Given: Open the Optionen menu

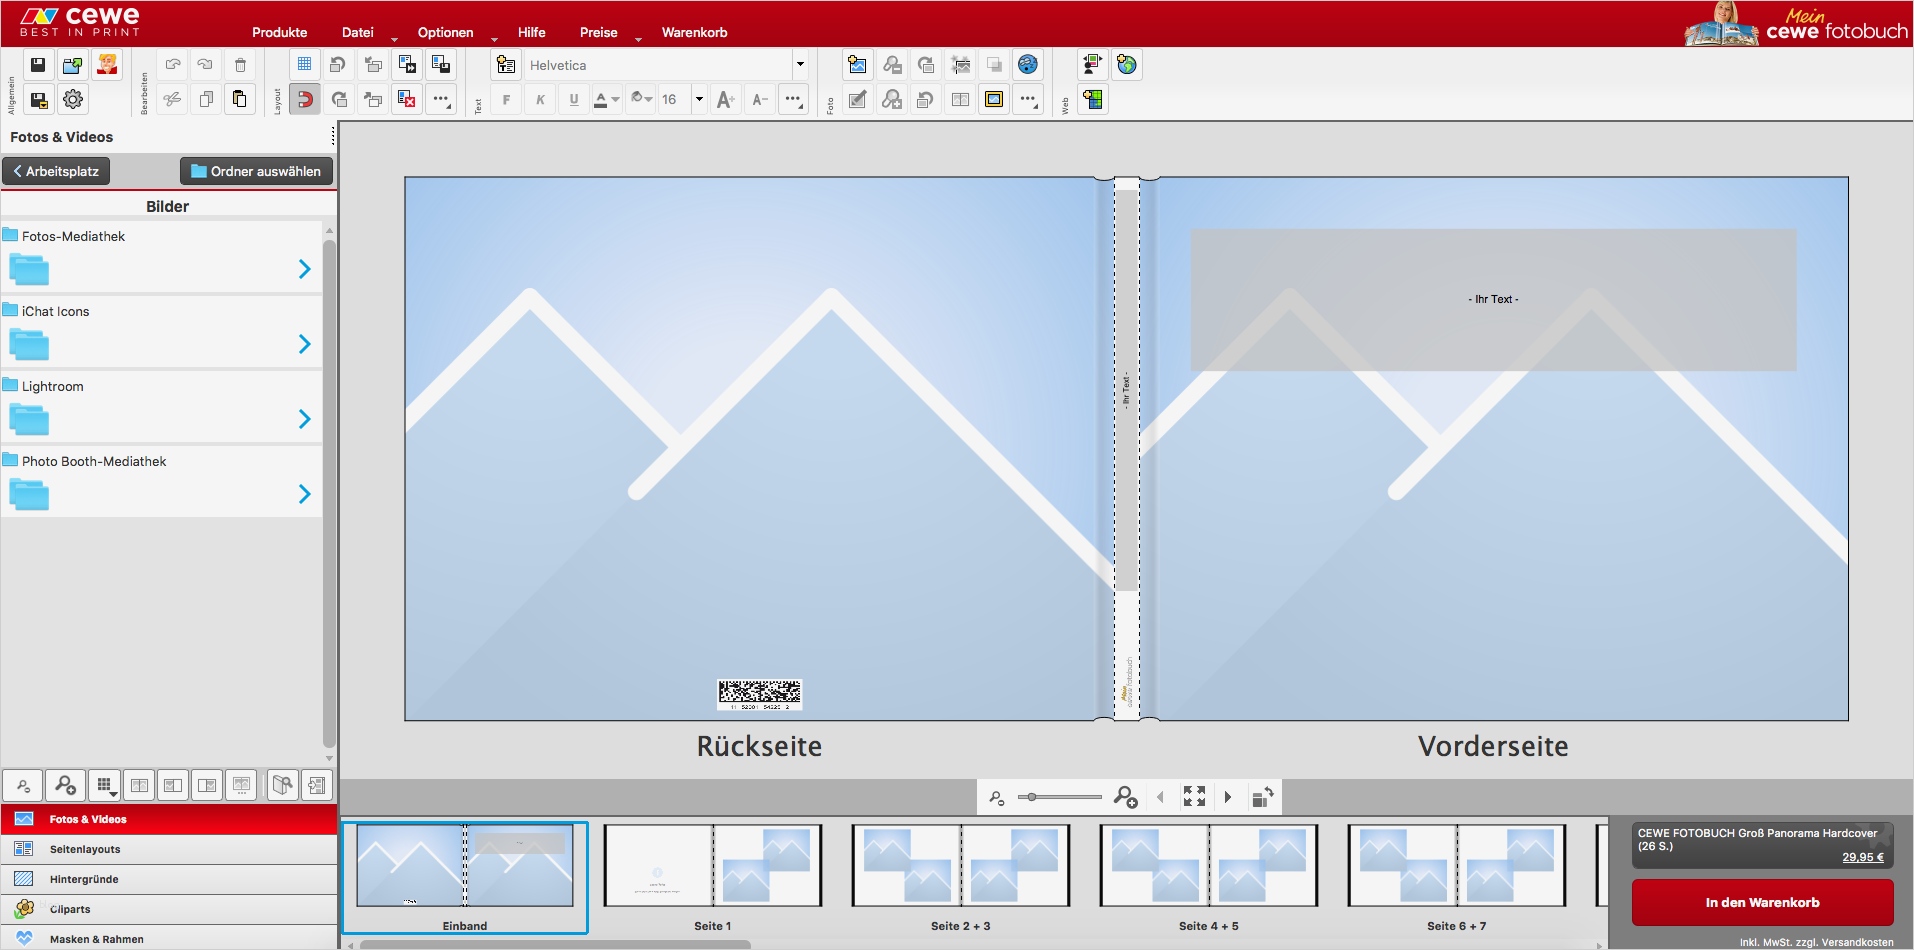Looking at the screenshot, I should (x=446, y=32).
